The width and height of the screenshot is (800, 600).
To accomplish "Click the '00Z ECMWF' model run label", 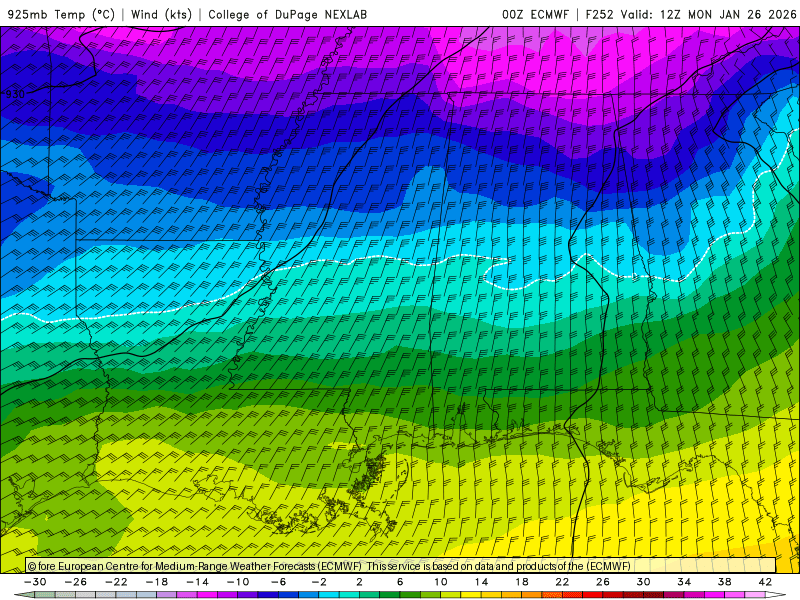I will tap(535, 14).
